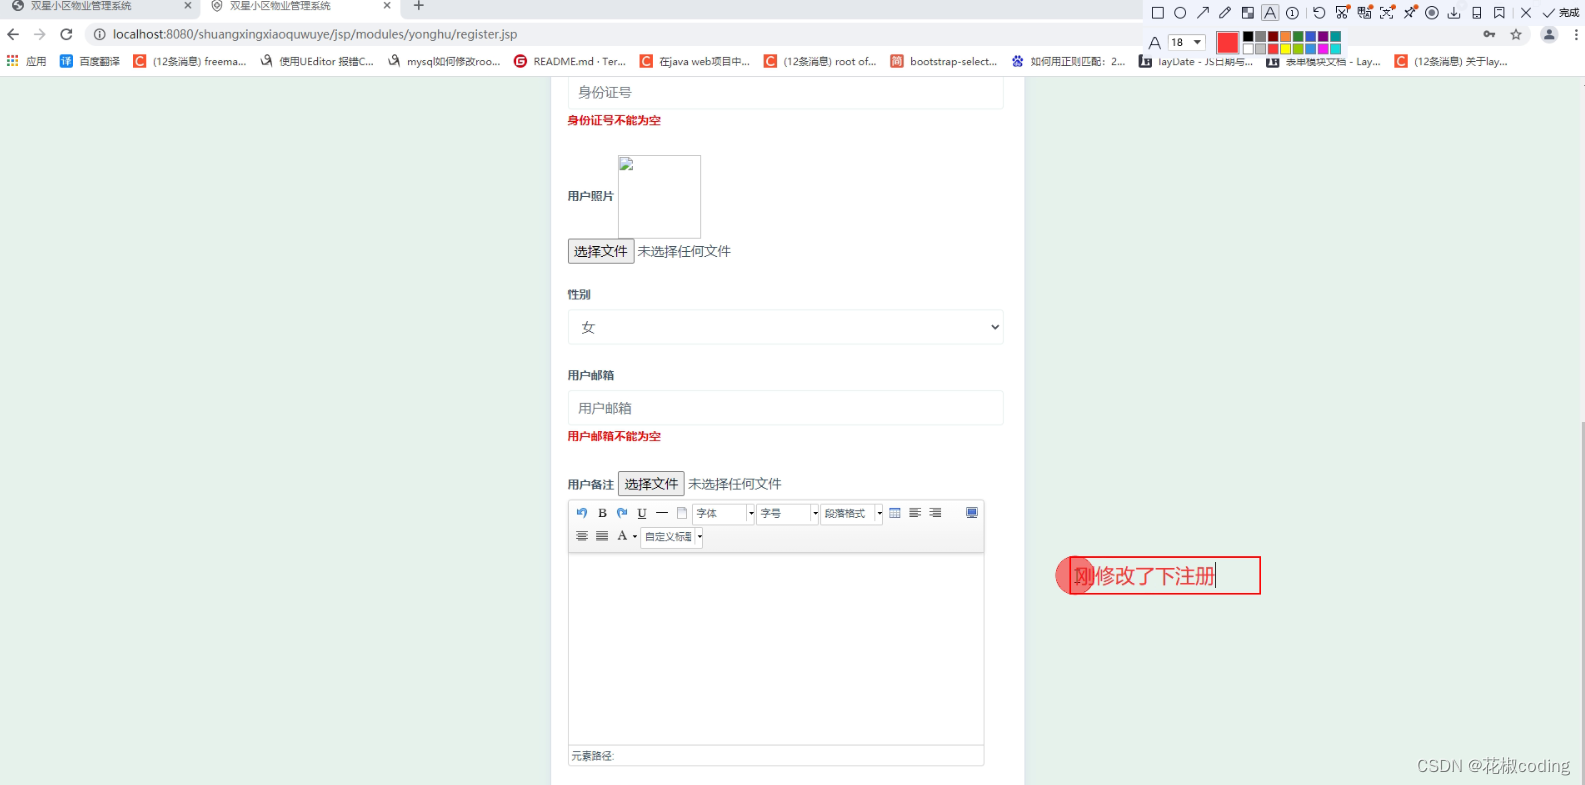Toggle editor fullscreen mode
Viewport: 1585px width, 785px height.
pos(972,513)
